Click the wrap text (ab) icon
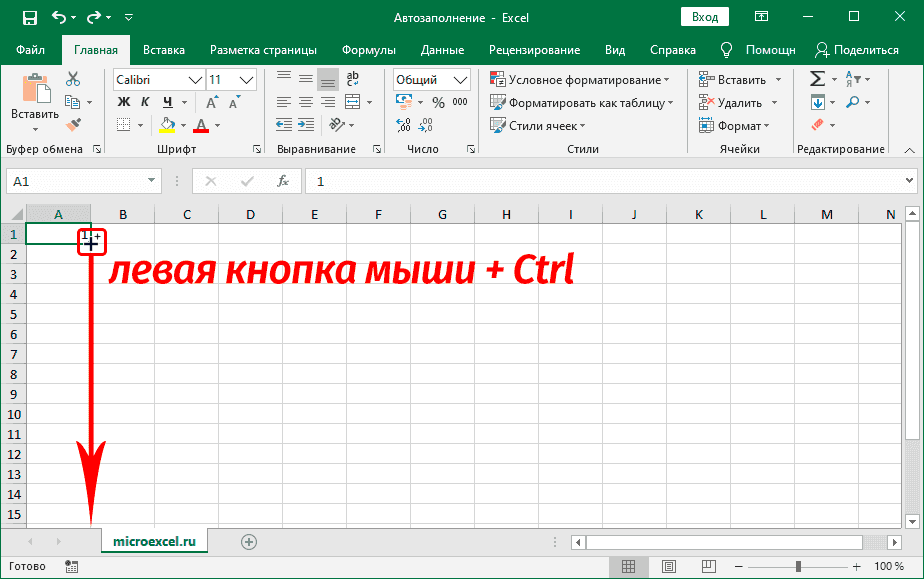The height and width of the screenshot is (579, 924). tap(351, 78)
